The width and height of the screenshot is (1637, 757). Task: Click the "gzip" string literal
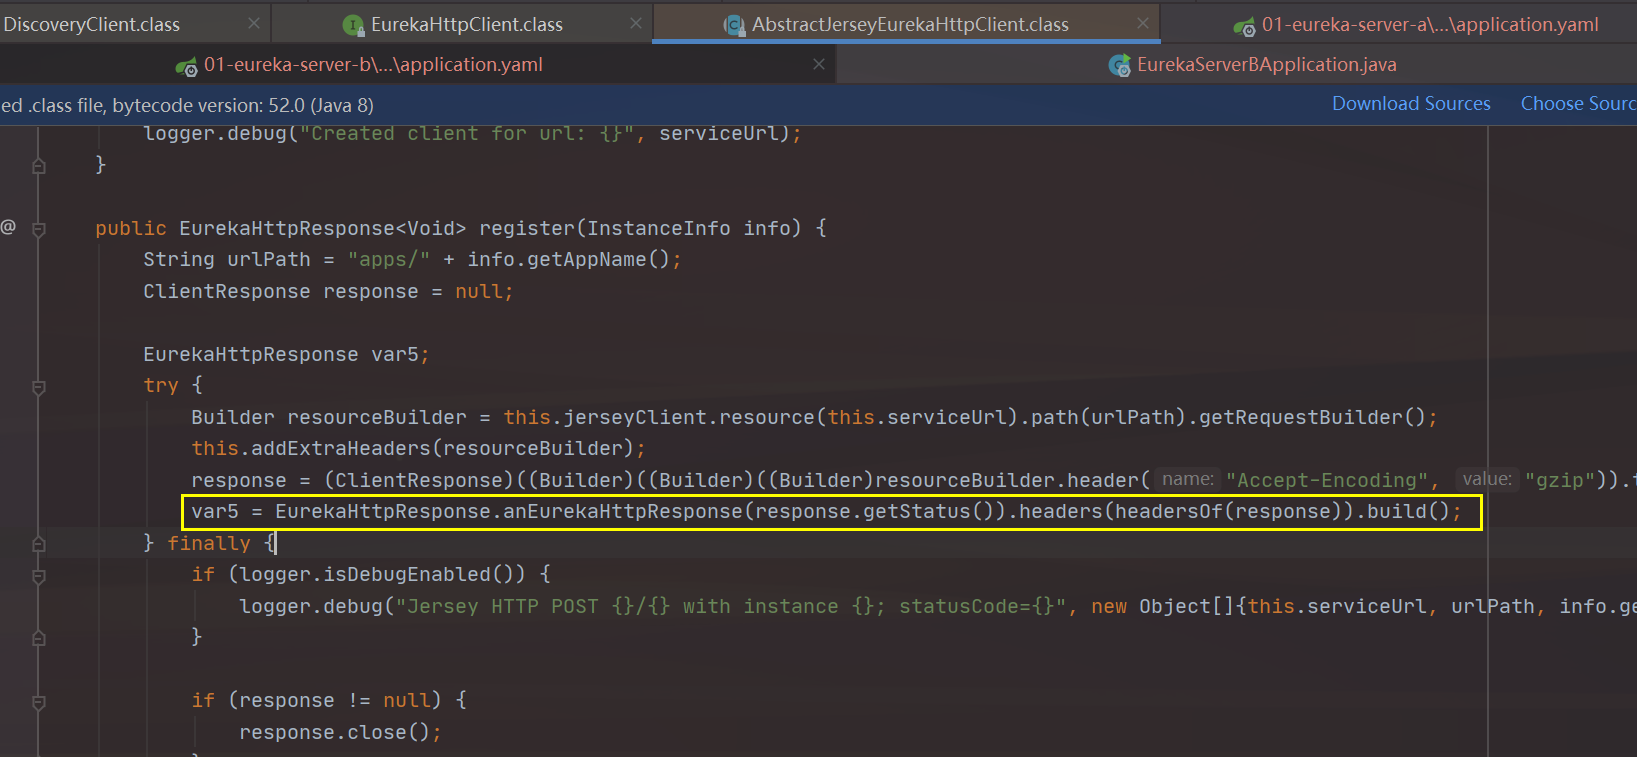[1560, 480]
